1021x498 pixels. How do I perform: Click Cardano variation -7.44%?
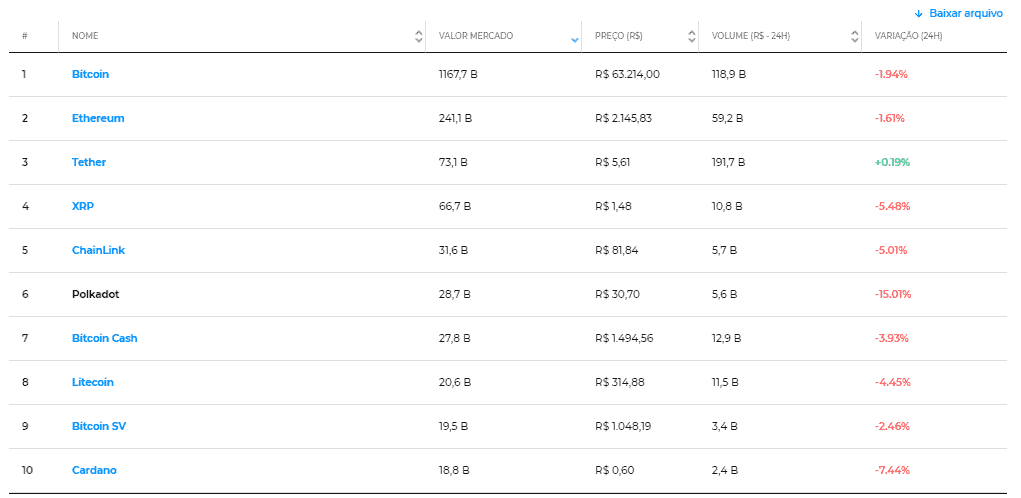point(892,470)
